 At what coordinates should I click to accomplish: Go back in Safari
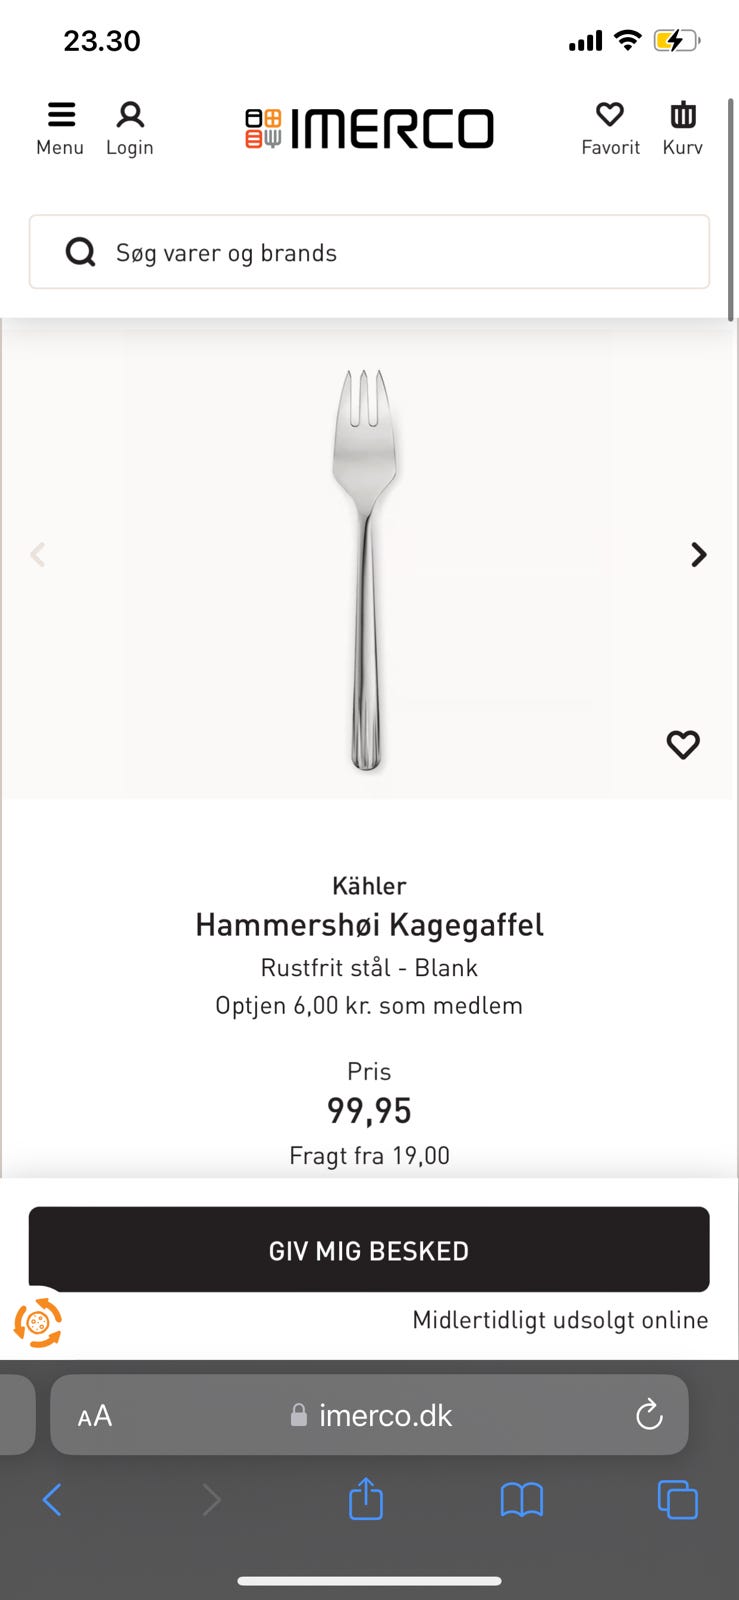[x=52, y=1499]
